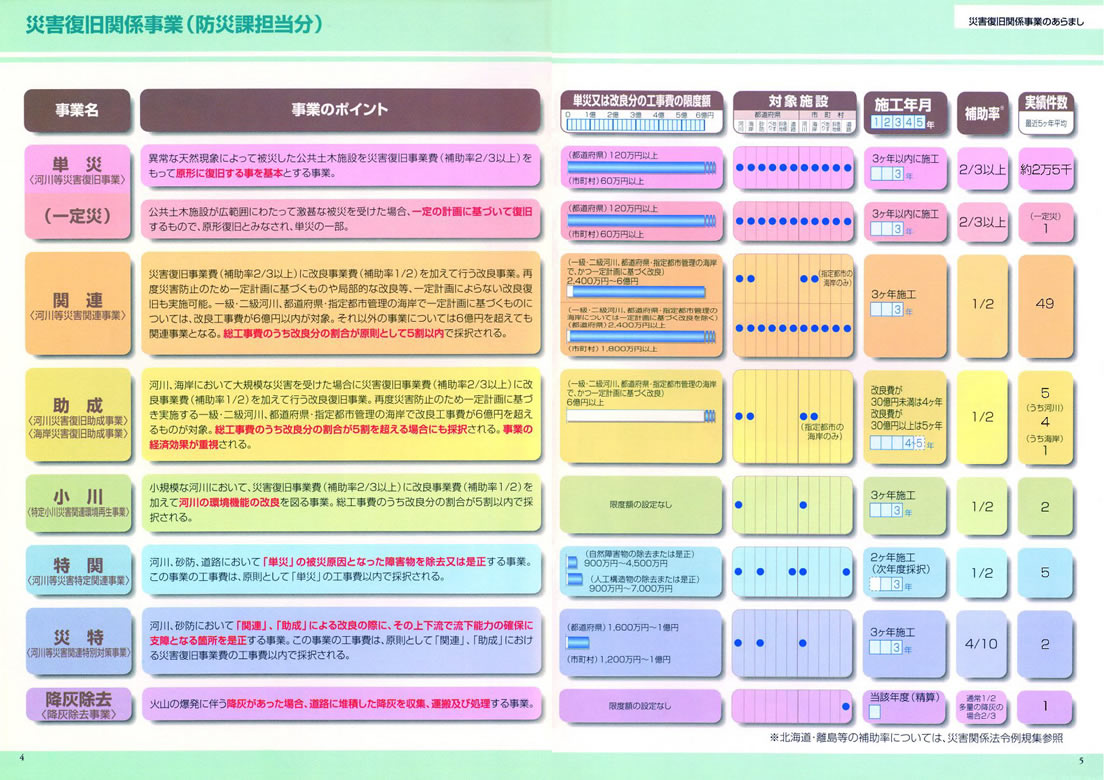Click the 降灰除去 project name cell
The height and width of the screenshot is (780, 1105).
coord(78,705)
